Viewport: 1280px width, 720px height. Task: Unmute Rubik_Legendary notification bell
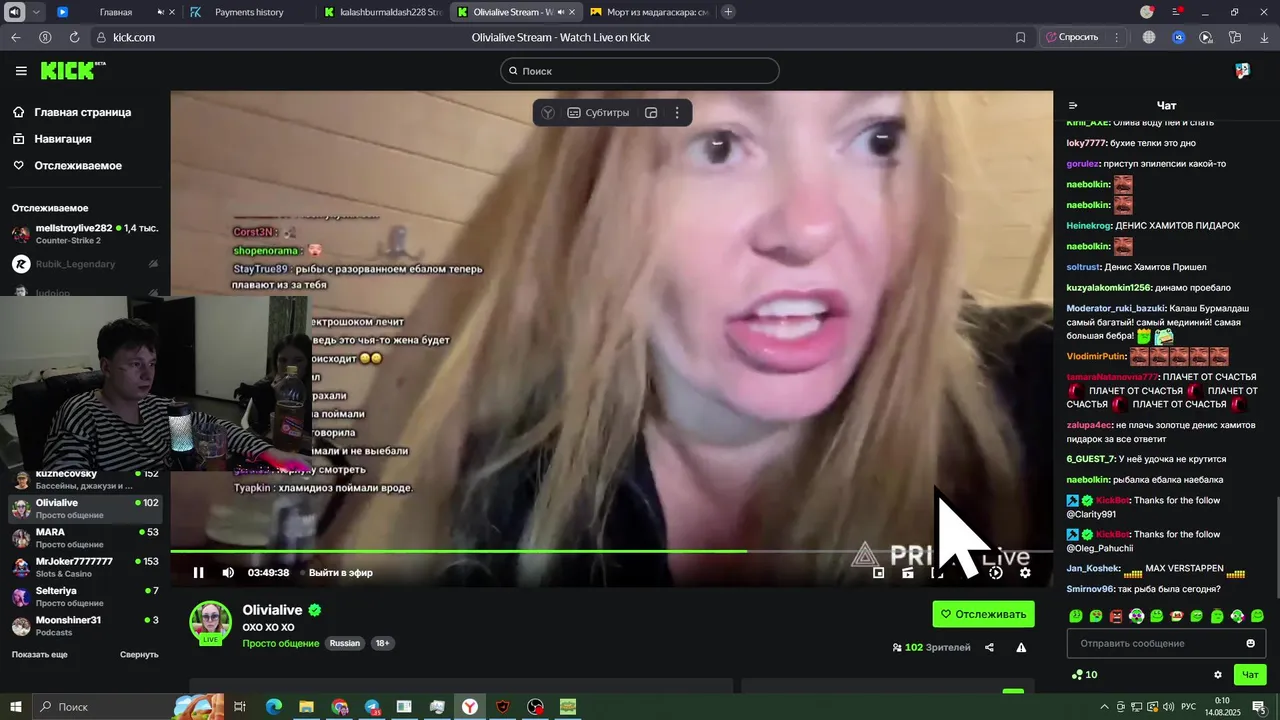pos(153,264)
